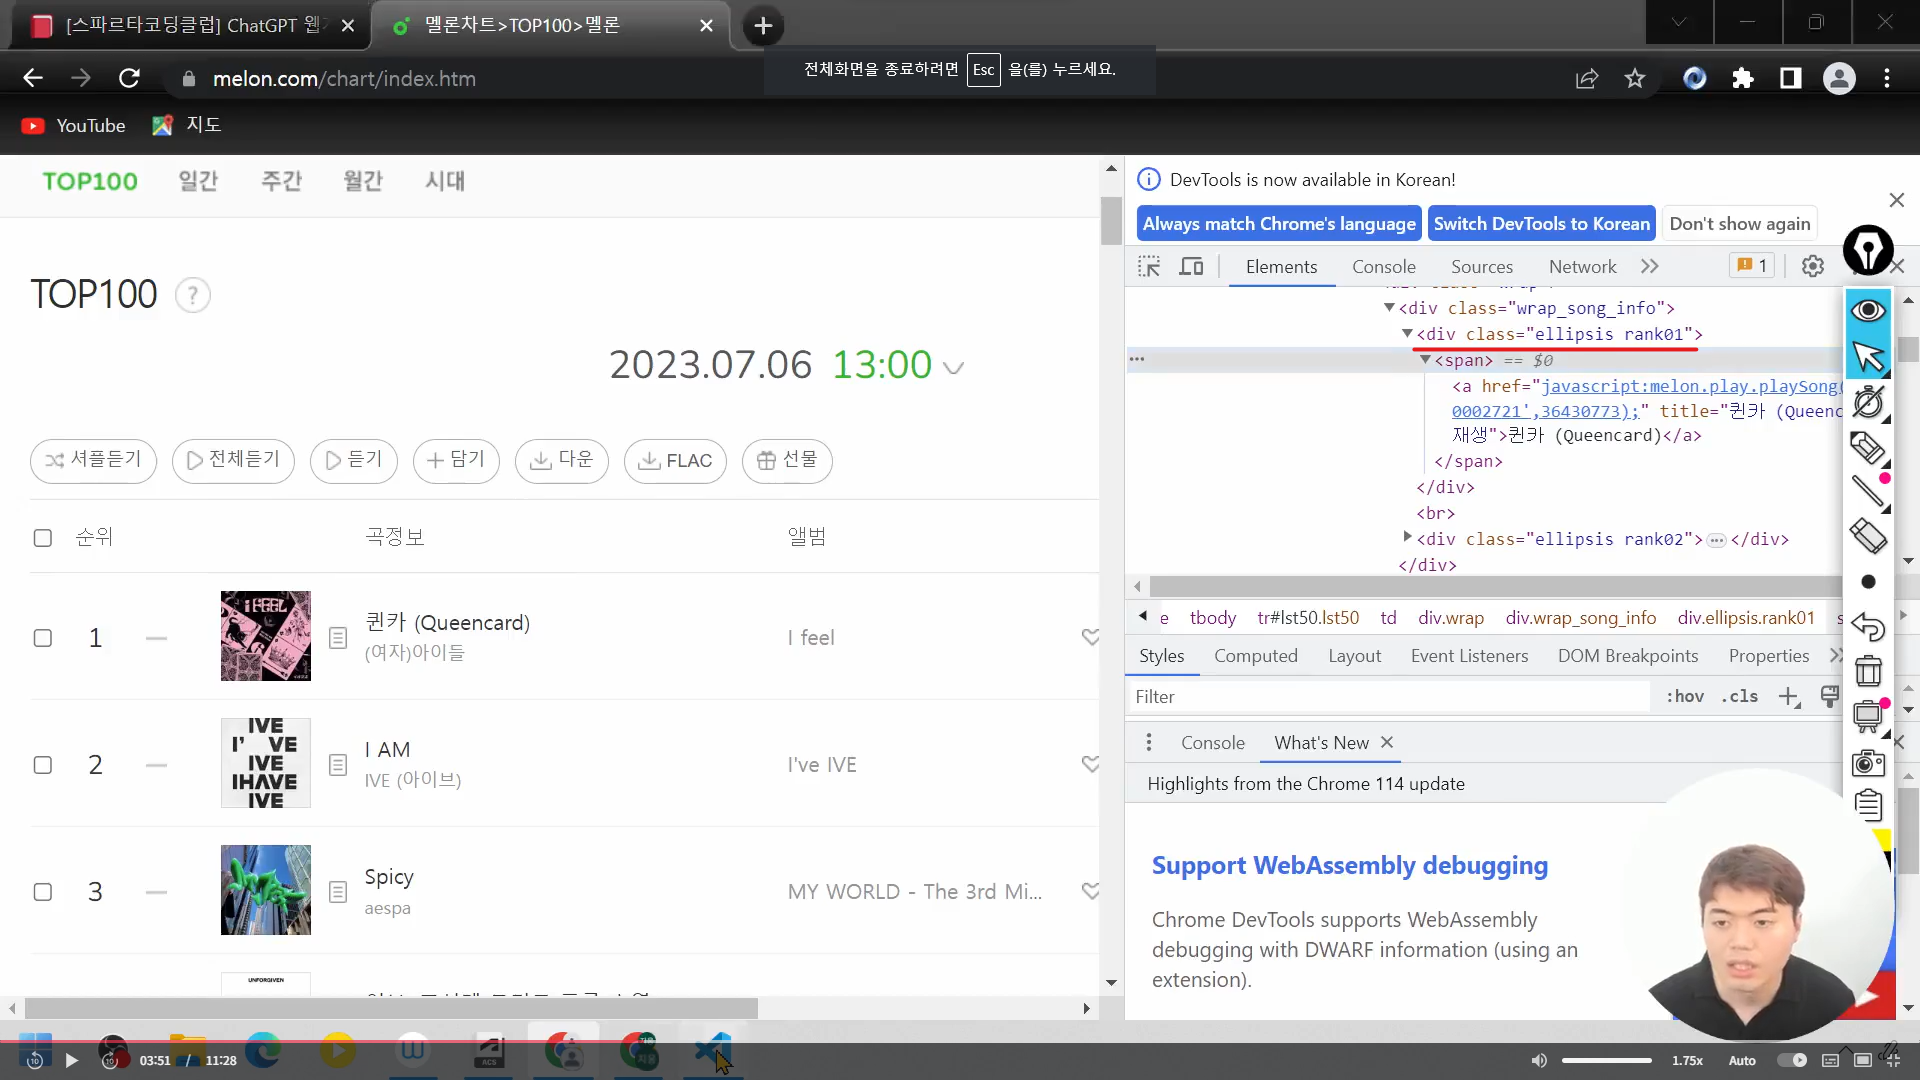
Task: Reload the Melon chart page
Action: [x=129, y=78]
